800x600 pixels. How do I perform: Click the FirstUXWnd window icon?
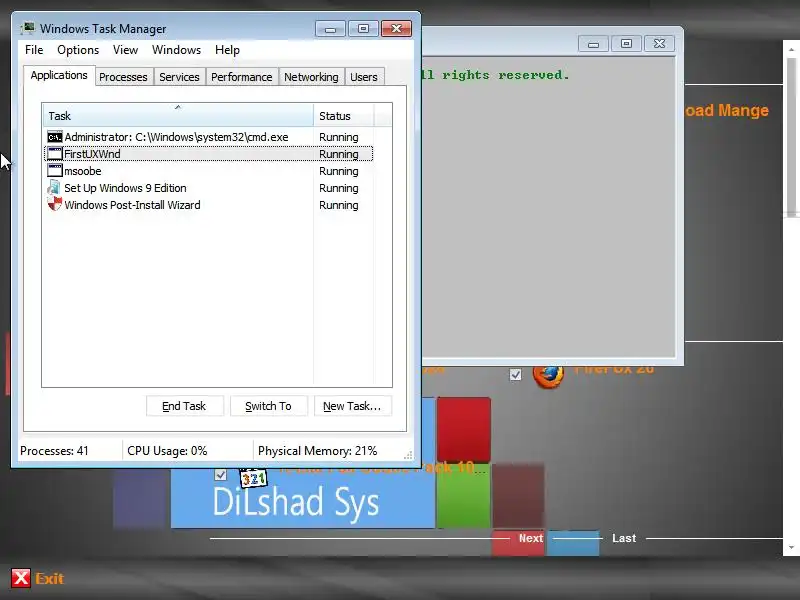[x=55, y=154]
